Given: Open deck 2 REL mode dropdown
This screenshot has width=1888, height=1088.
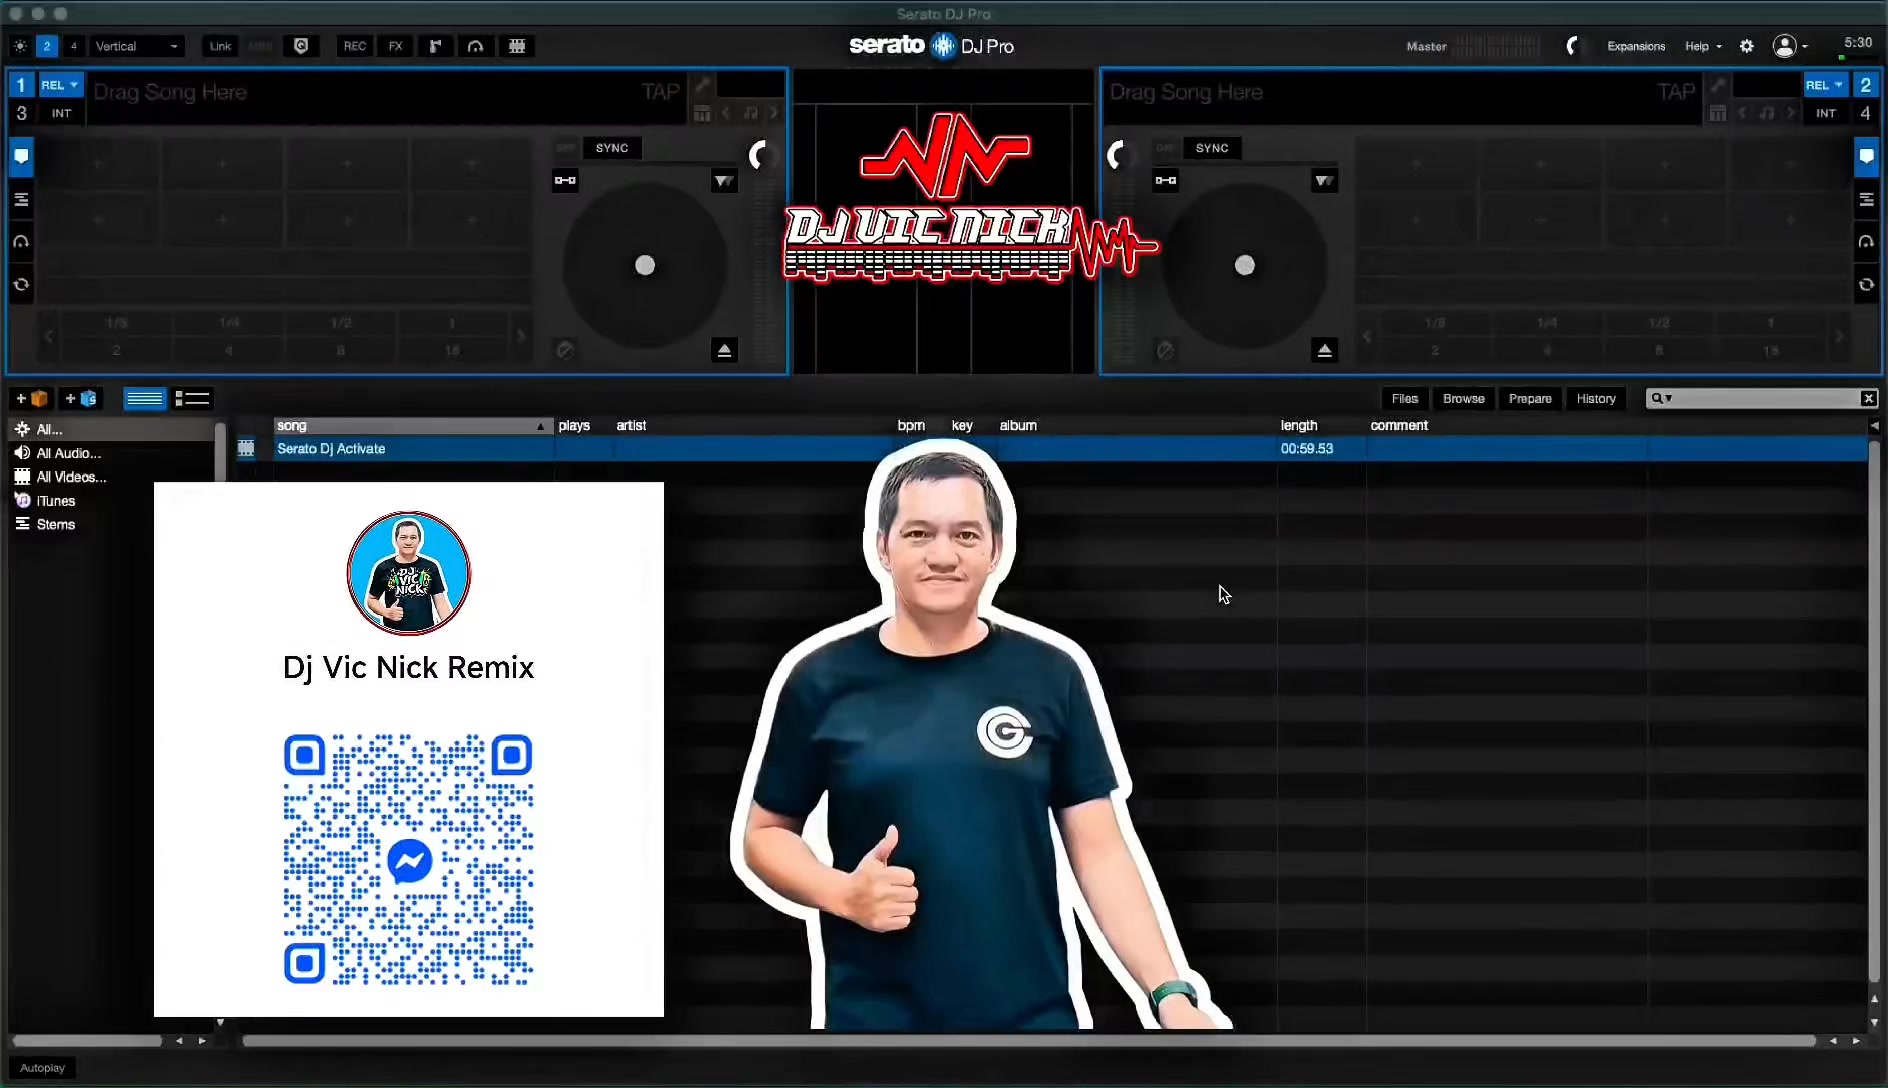Looking at the screenshot, I should coord(1825,85).
